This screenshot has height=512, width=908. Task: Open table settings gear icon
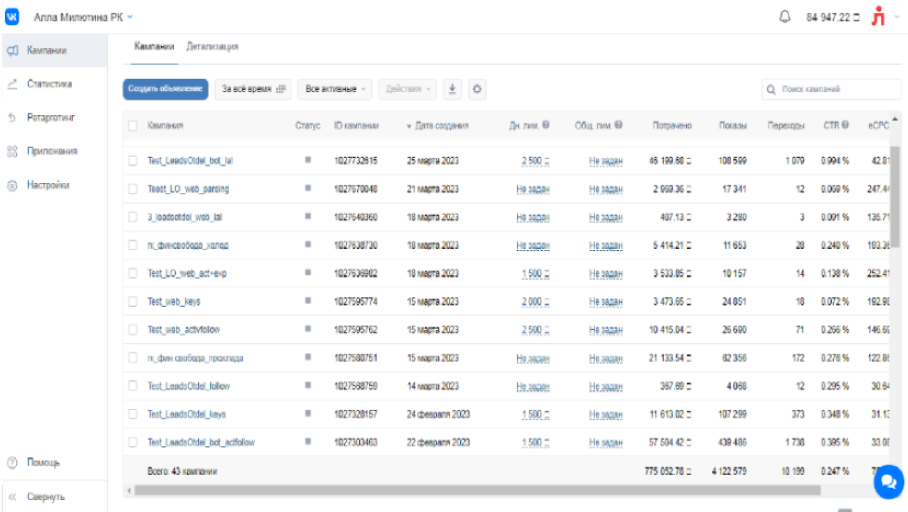click(x=477, y=89)
